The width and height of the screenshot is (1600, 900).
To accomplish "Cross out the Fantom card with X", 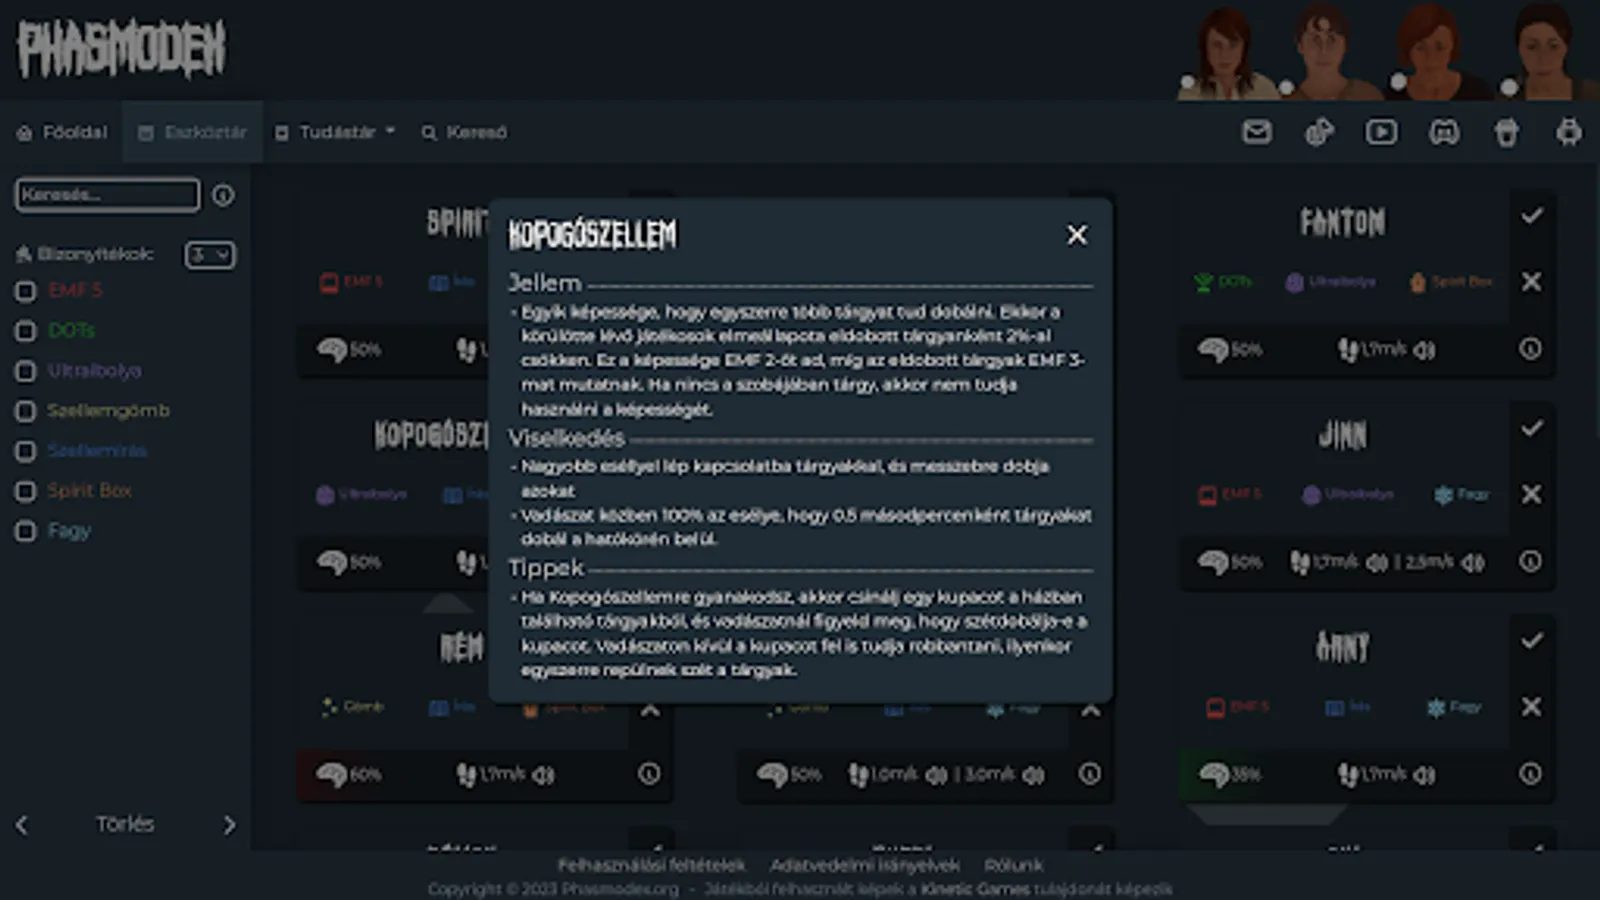I will pyautogui.click(x=1531, y=282).
